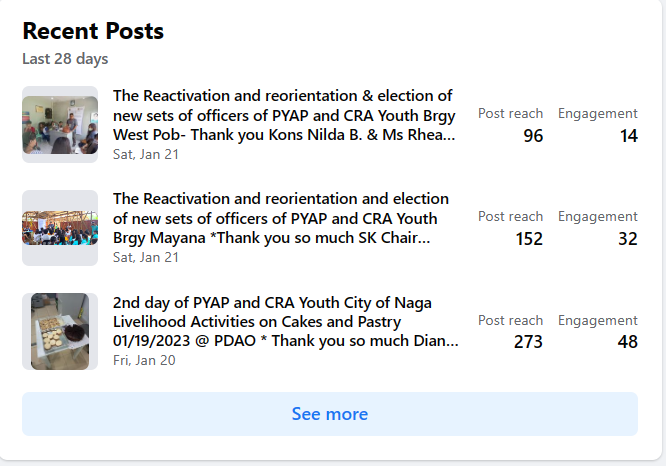Open the Livelihood Activities post title
666x466 pixels.
point(285,322)
